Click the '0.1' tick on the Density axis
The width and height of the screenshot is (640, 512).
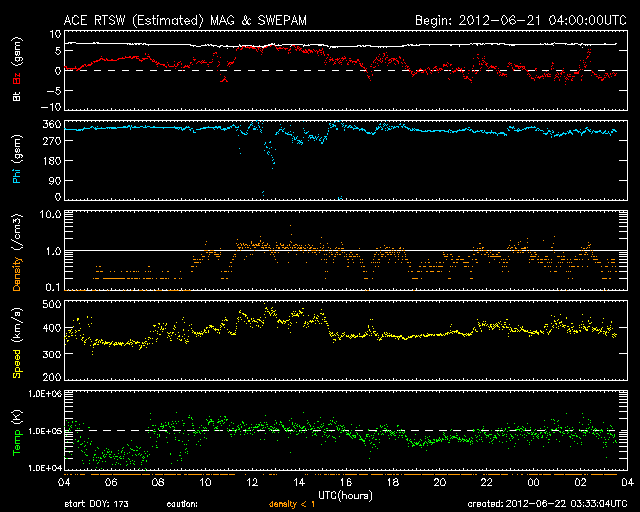[53, 287]
